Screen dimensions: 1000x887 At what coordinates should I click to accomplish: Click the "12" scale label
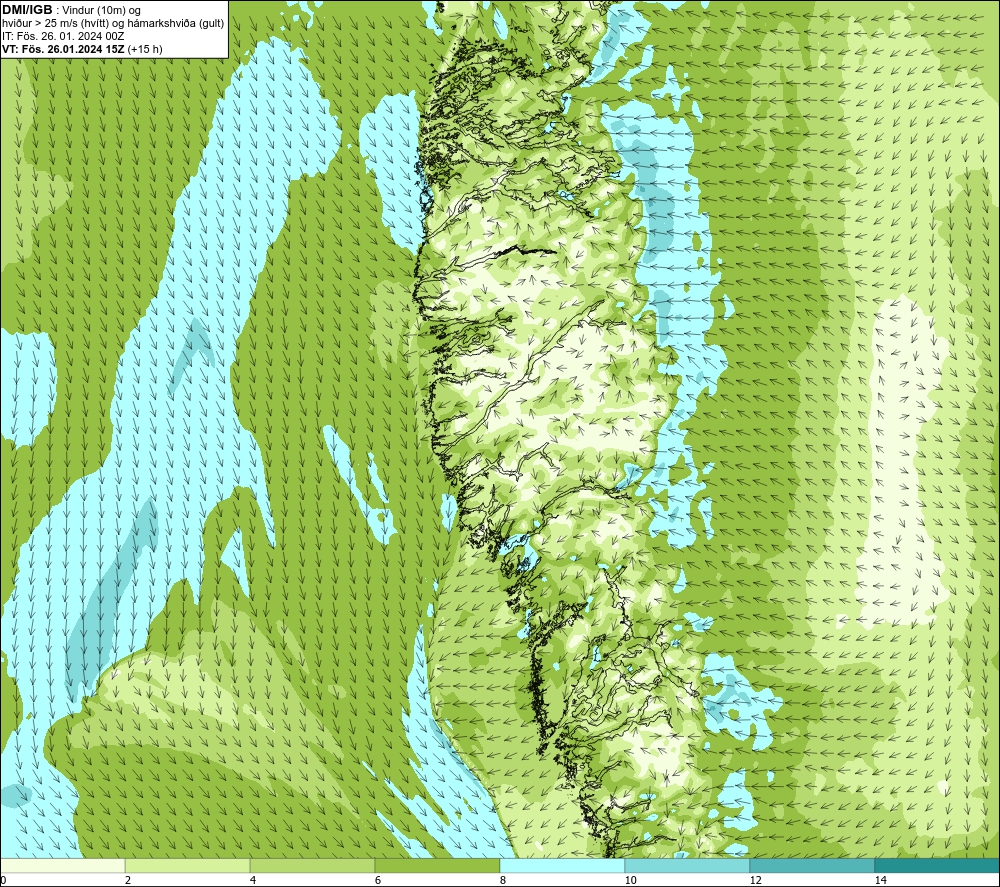[756, 880]
